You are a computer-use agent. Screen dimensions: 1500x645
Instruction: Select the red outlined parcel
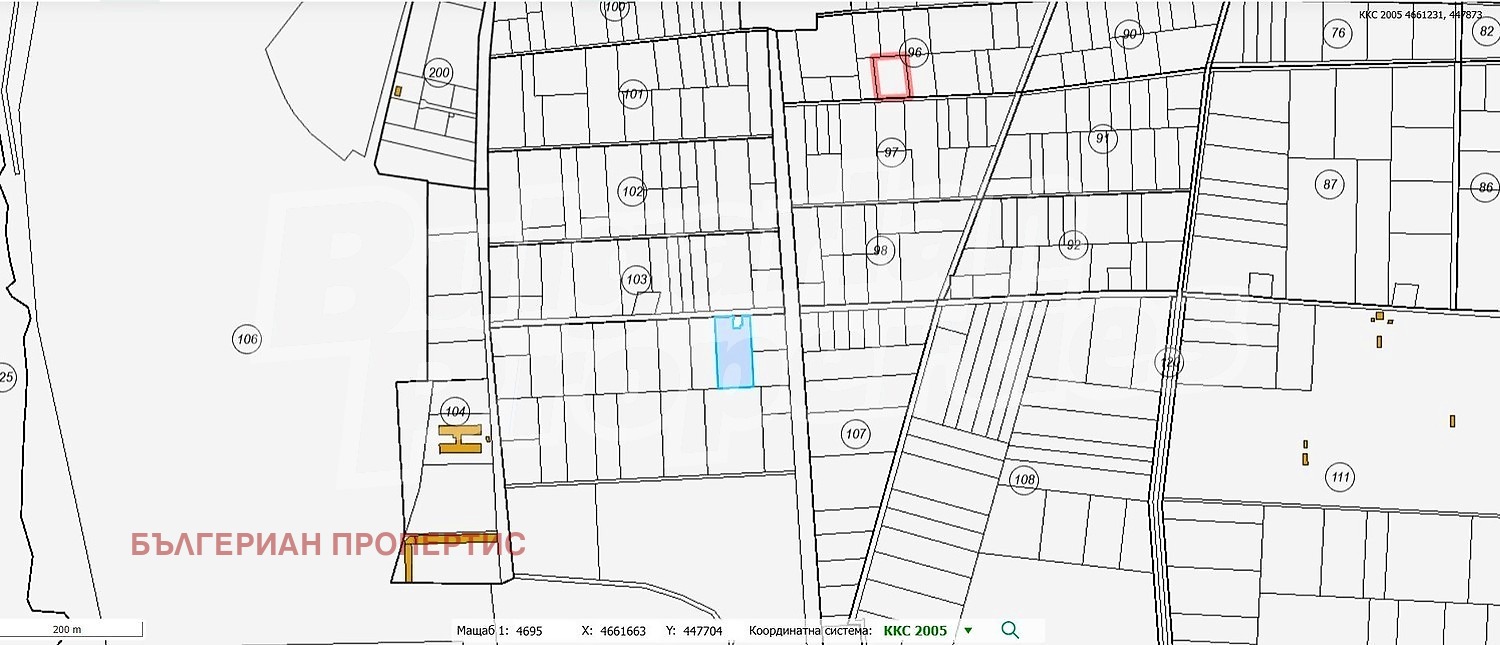(x=890, y=77)
